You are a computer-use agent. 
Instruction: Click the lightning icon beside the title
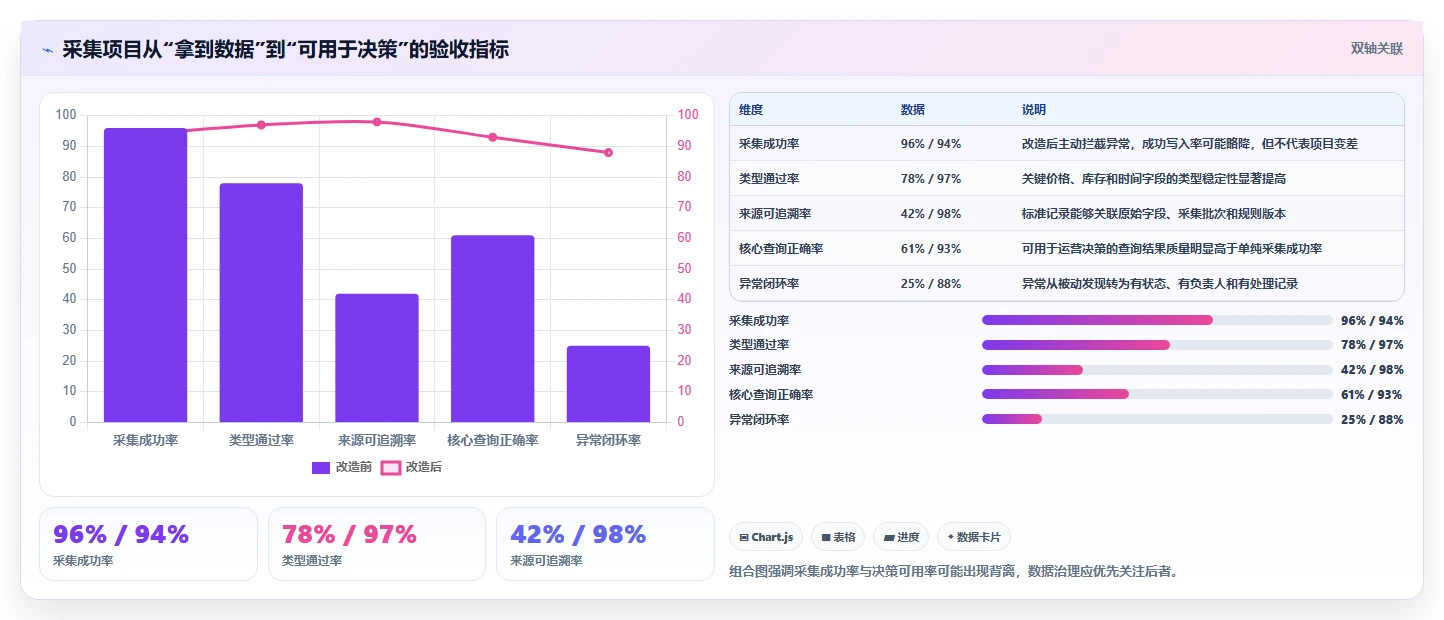click(x=47, y=50)
